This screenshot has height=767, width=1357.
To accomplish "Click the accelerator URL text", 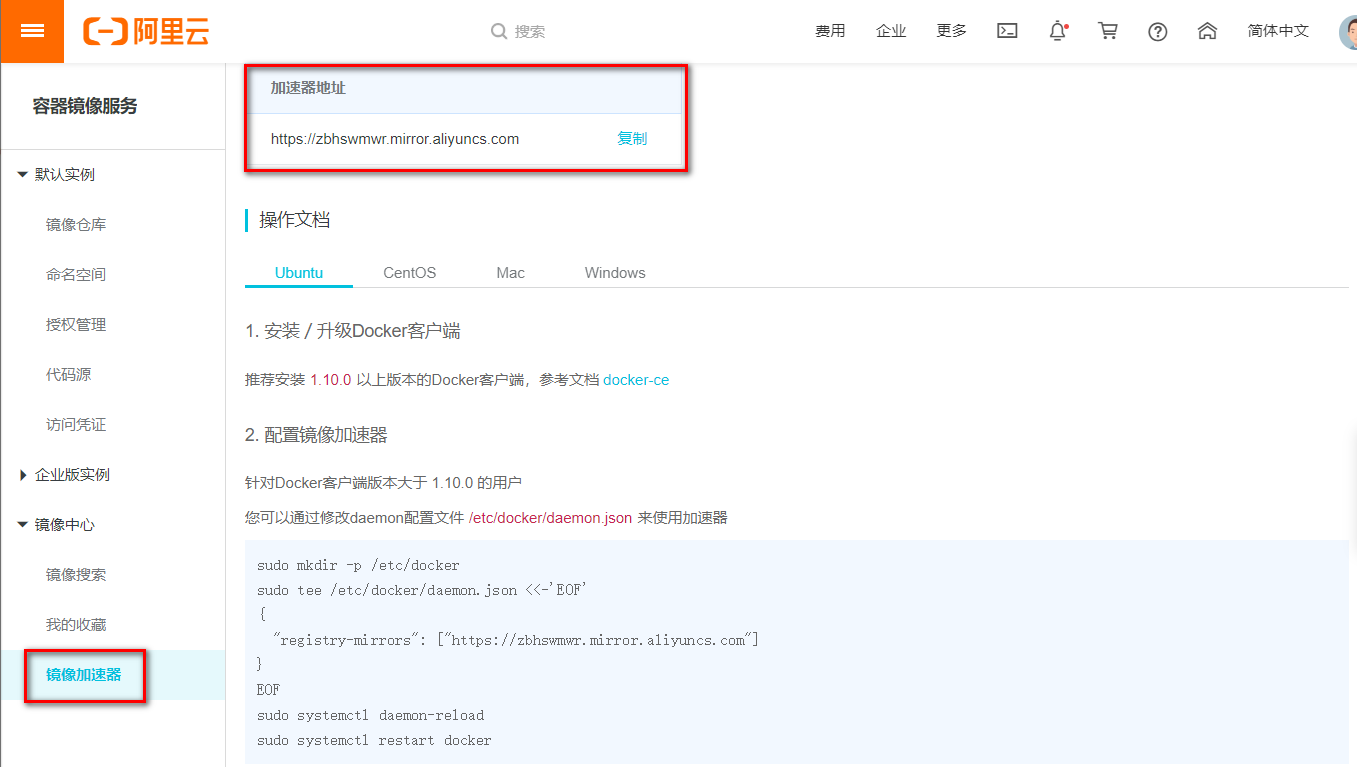I will tap(395, 139).
